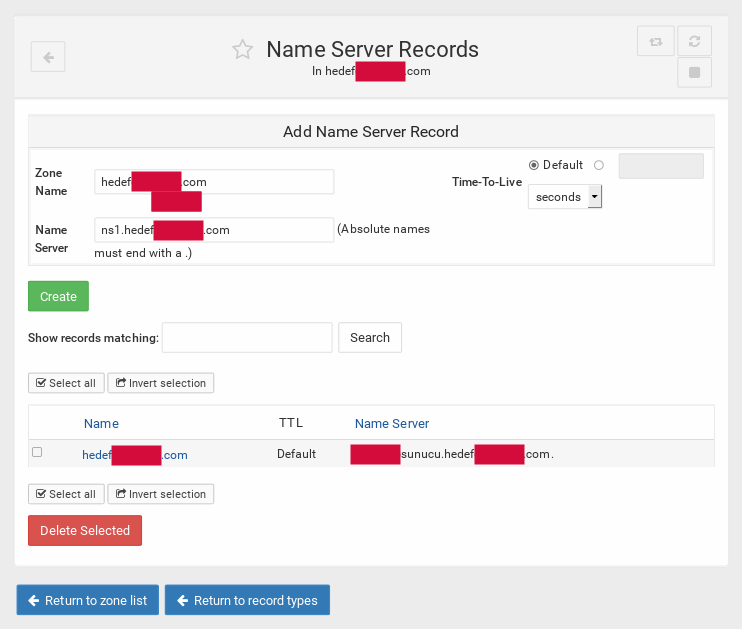Select the Default Time-To-Live radio button
The image size is (742, 629).
pos(533,165)
